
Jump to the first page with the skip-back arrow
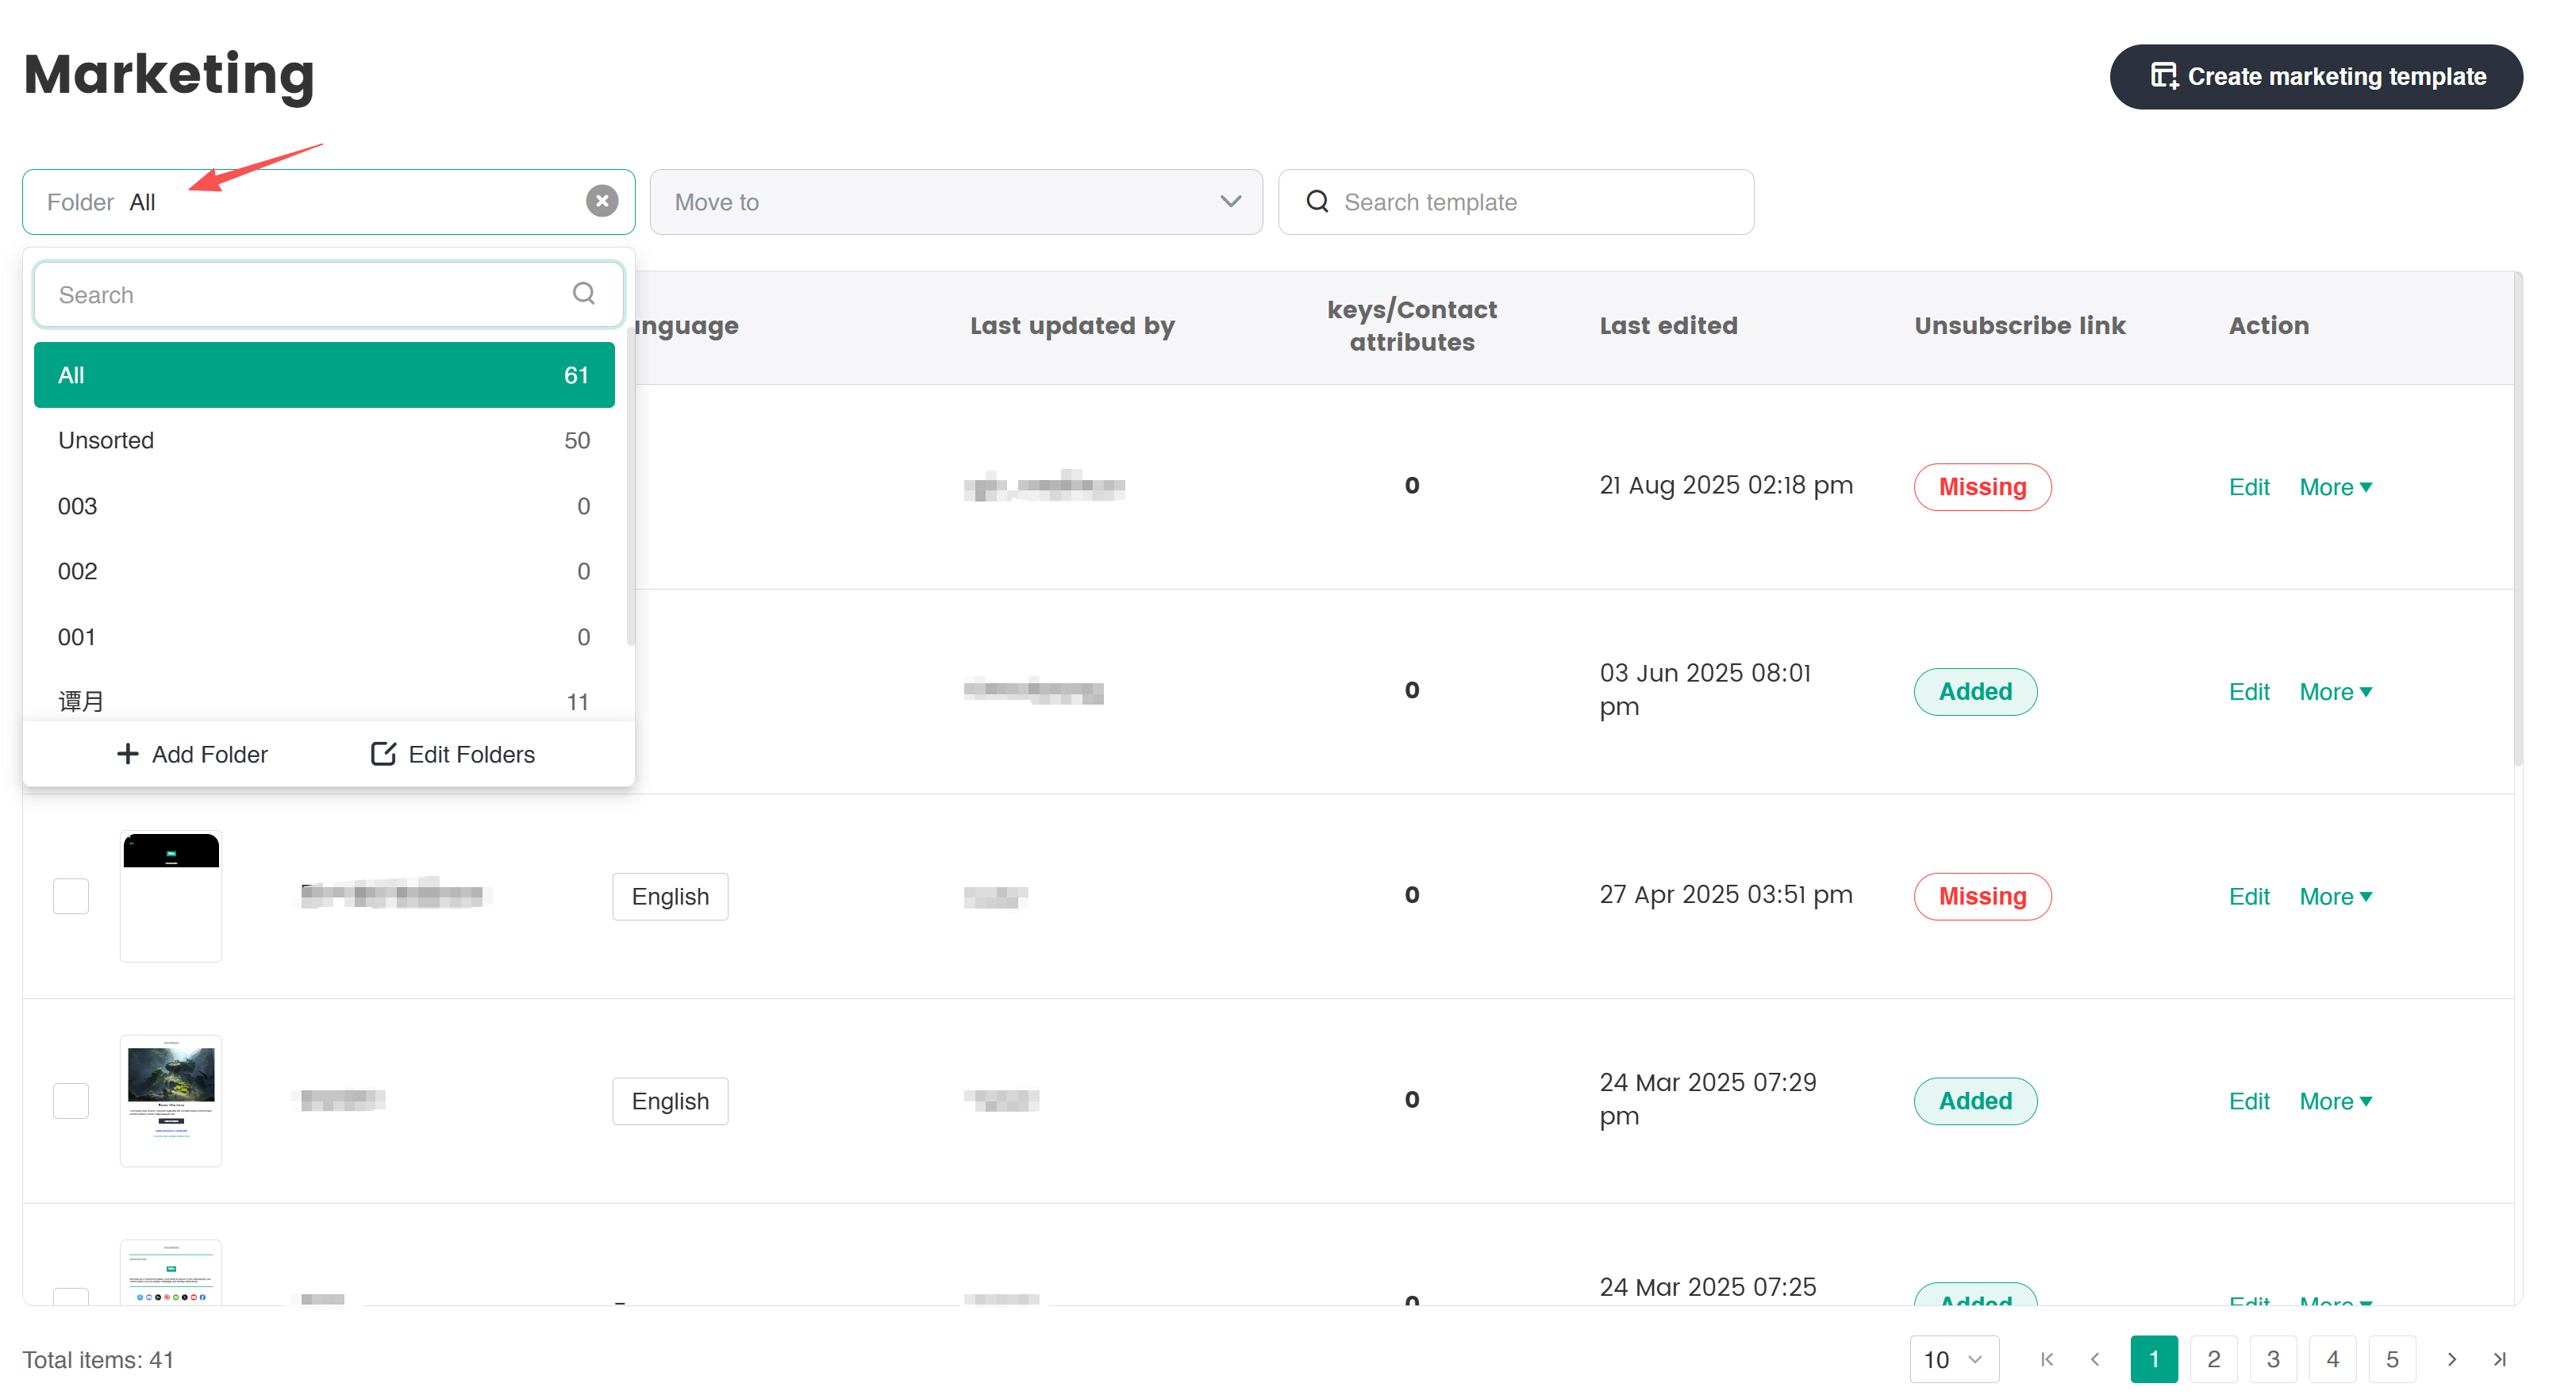tap(2047, 1359)
